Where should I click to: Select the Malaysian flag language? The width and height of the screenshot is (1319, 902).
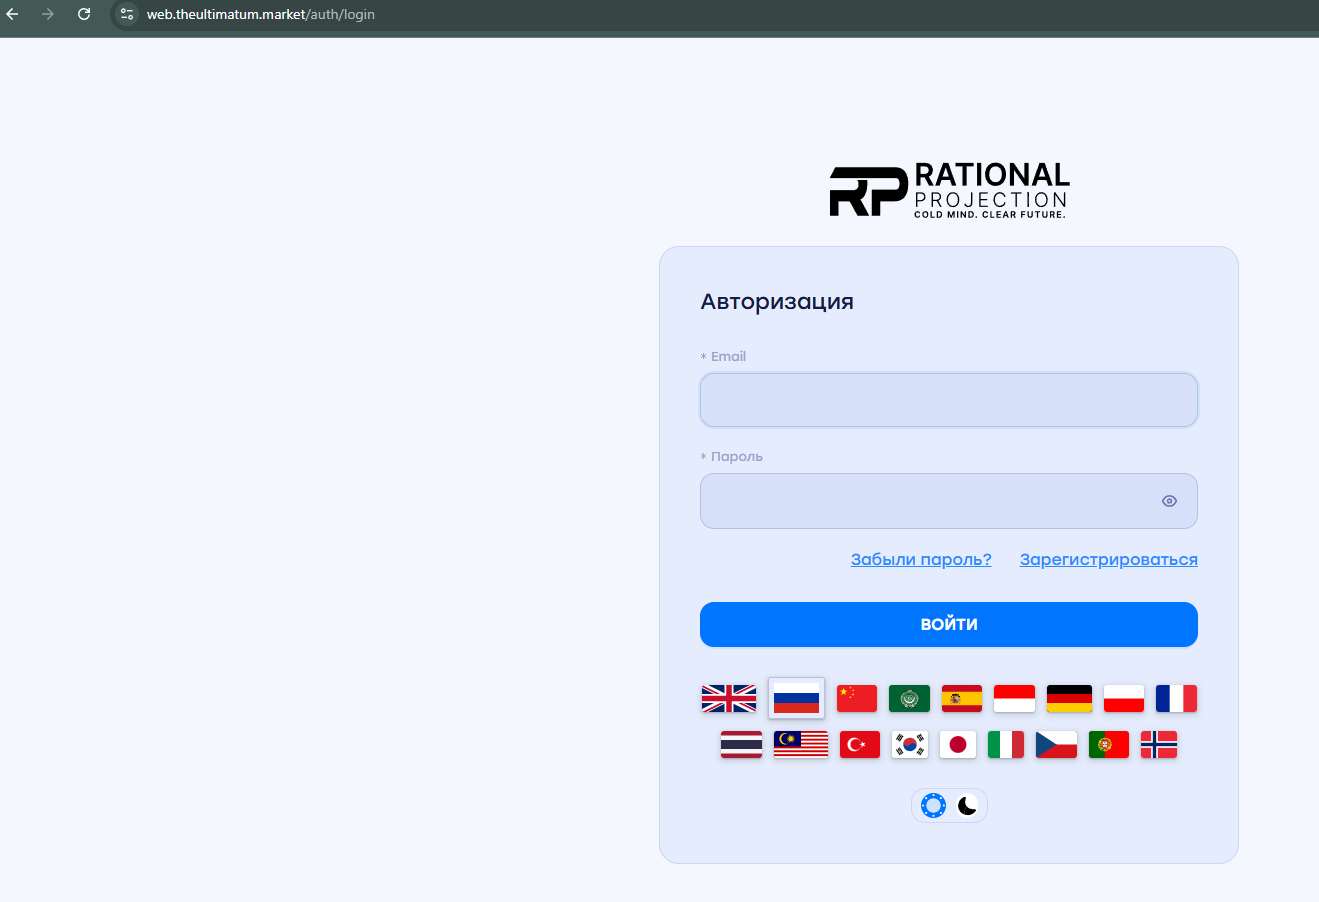point(801,744)
